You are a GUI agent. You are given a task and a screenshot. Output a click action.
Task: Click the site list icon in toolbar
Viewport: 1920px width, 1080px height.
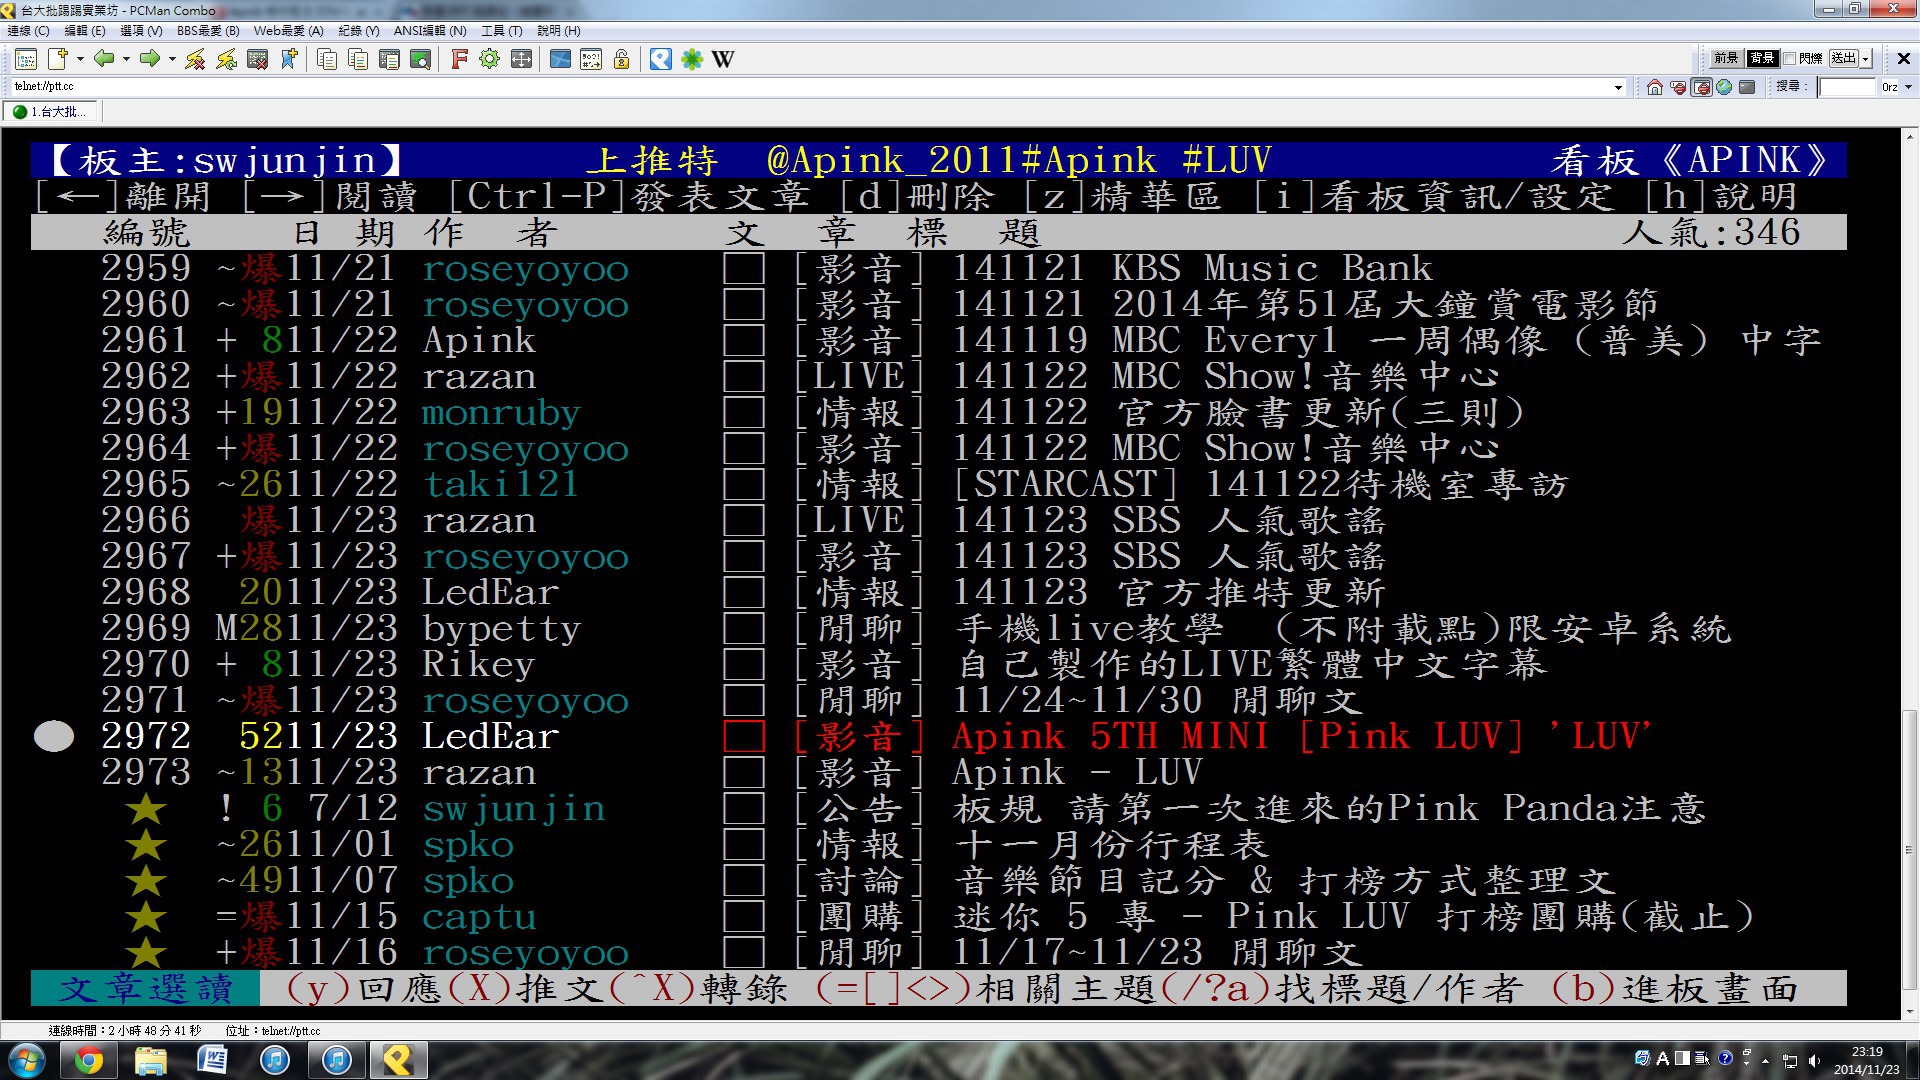coord(26,59)
